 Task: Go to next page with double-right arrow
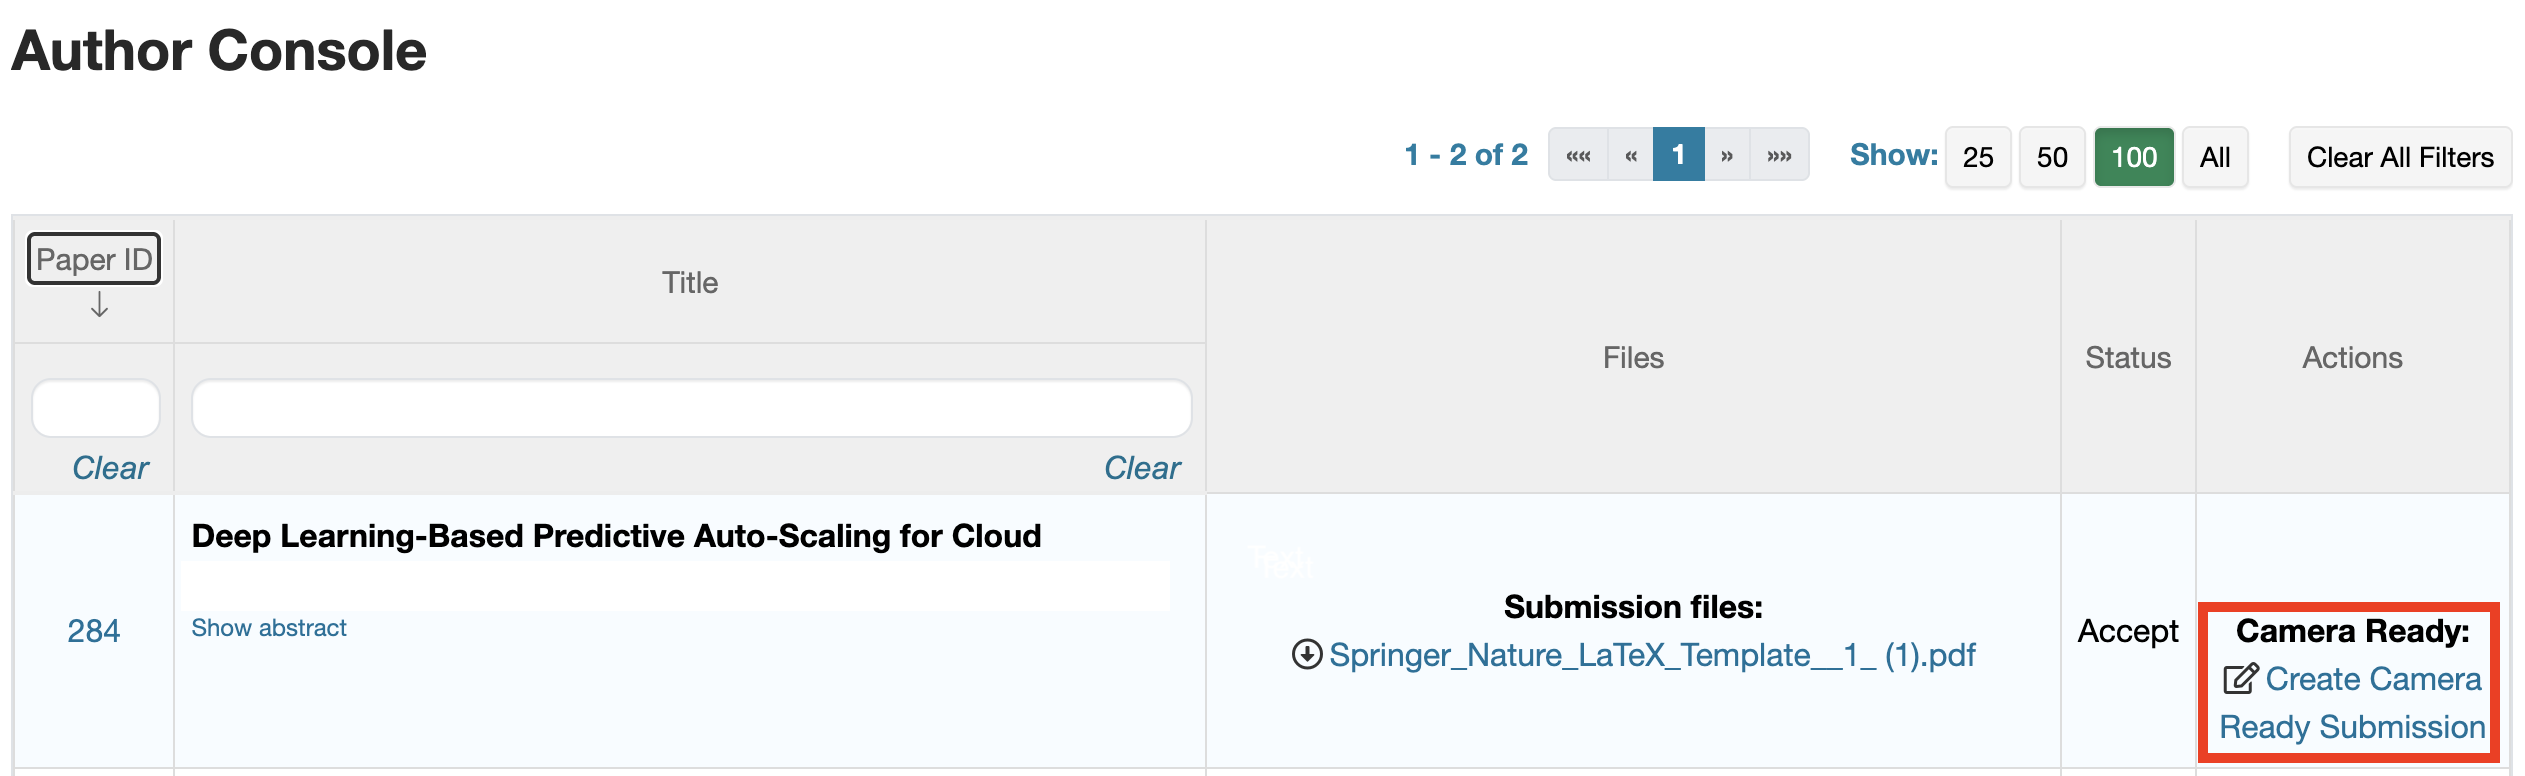(1727, 155)
